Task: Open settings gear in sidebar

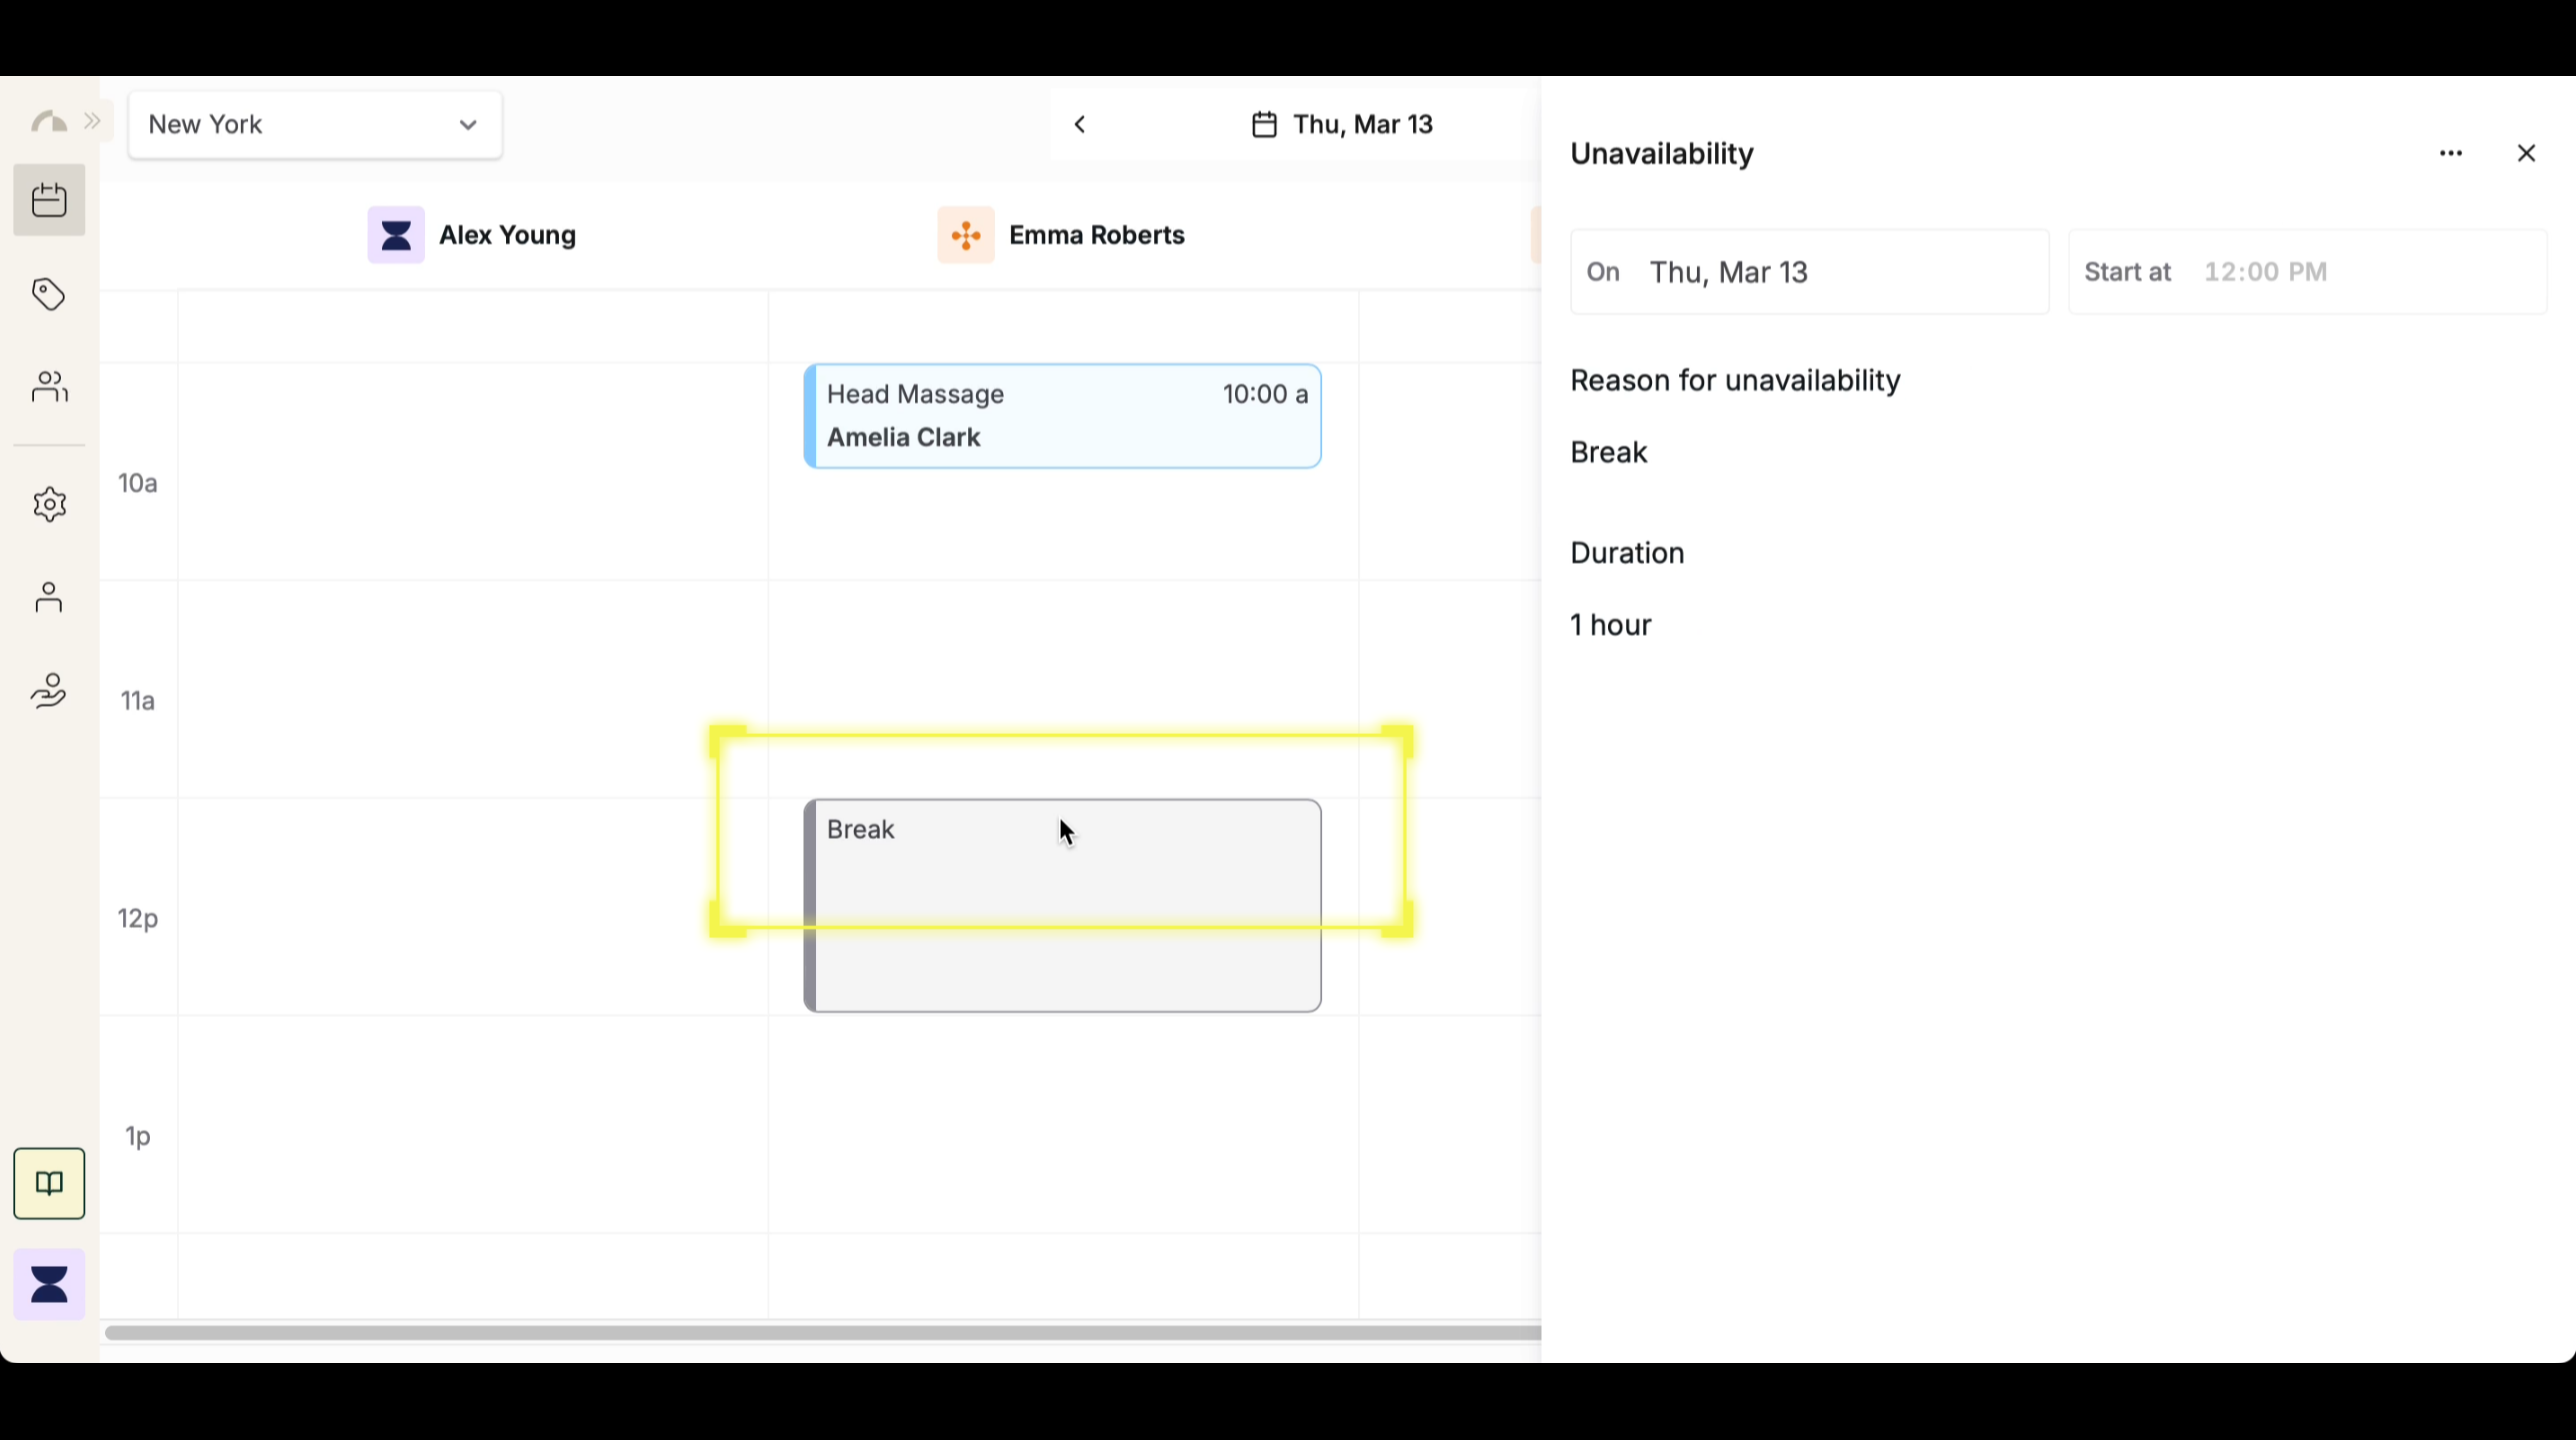Action: coord(49,504)
